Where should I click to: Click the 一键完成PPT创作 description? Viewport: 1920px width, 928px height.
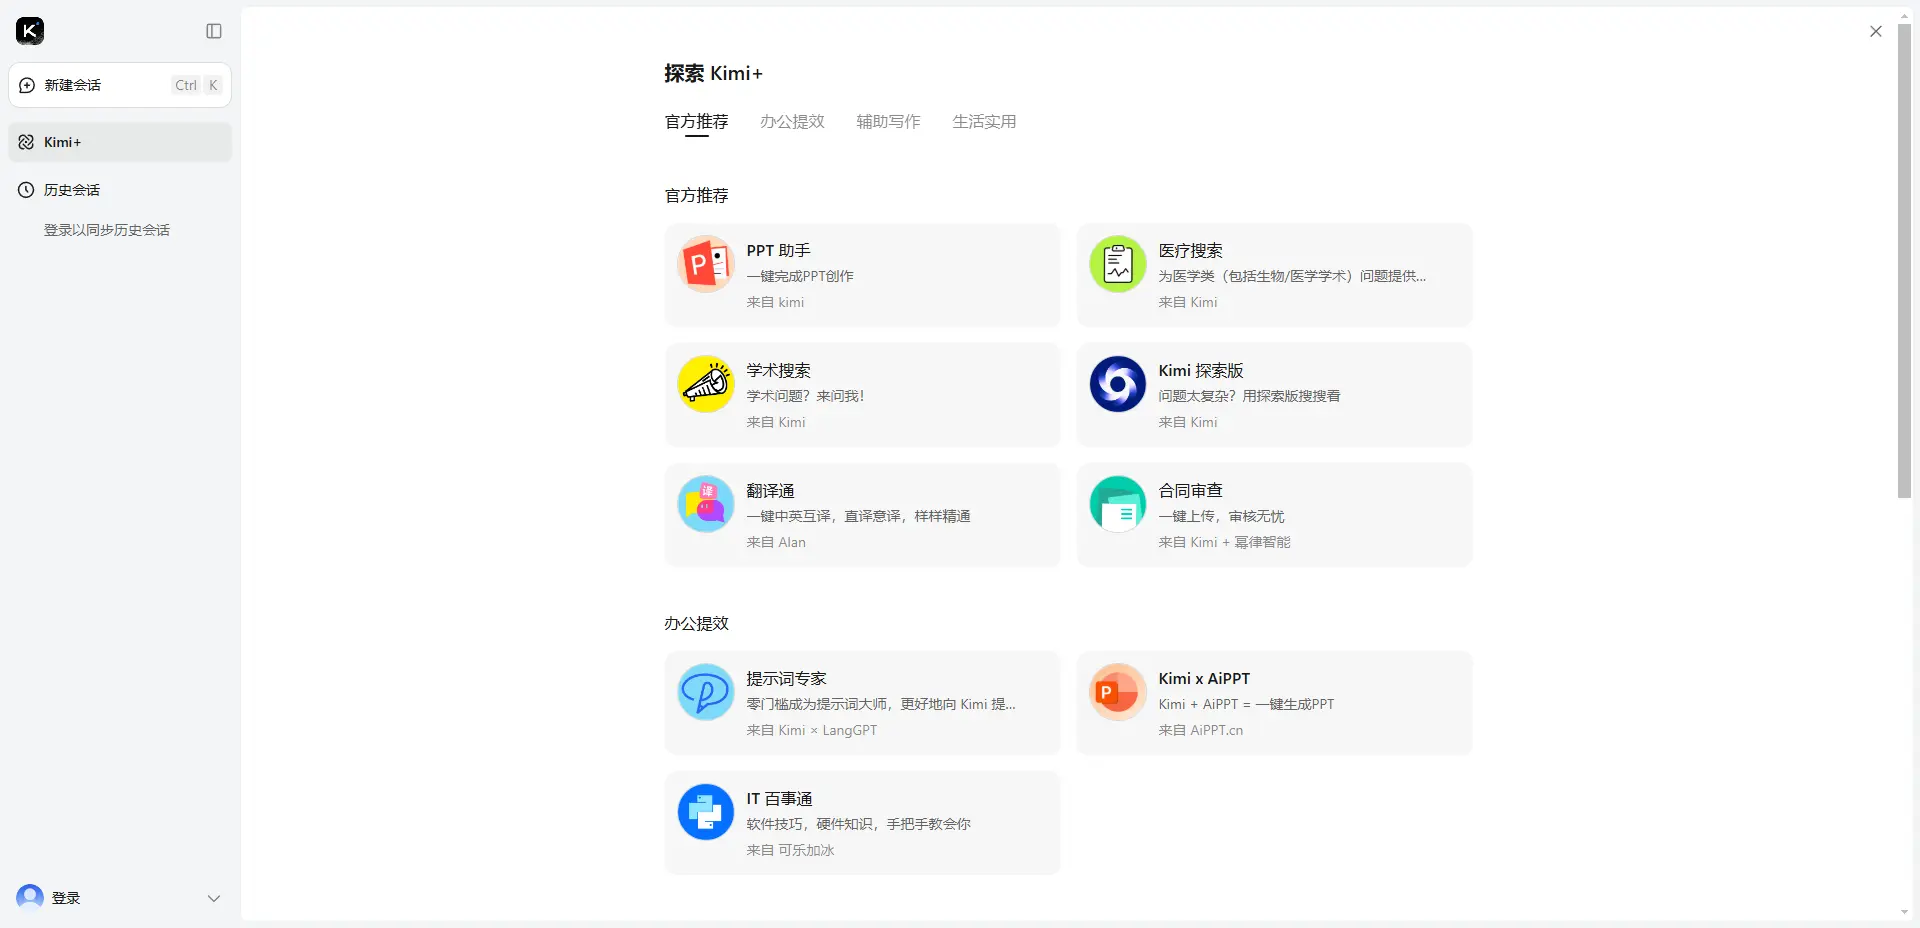[x=800, y=276]
